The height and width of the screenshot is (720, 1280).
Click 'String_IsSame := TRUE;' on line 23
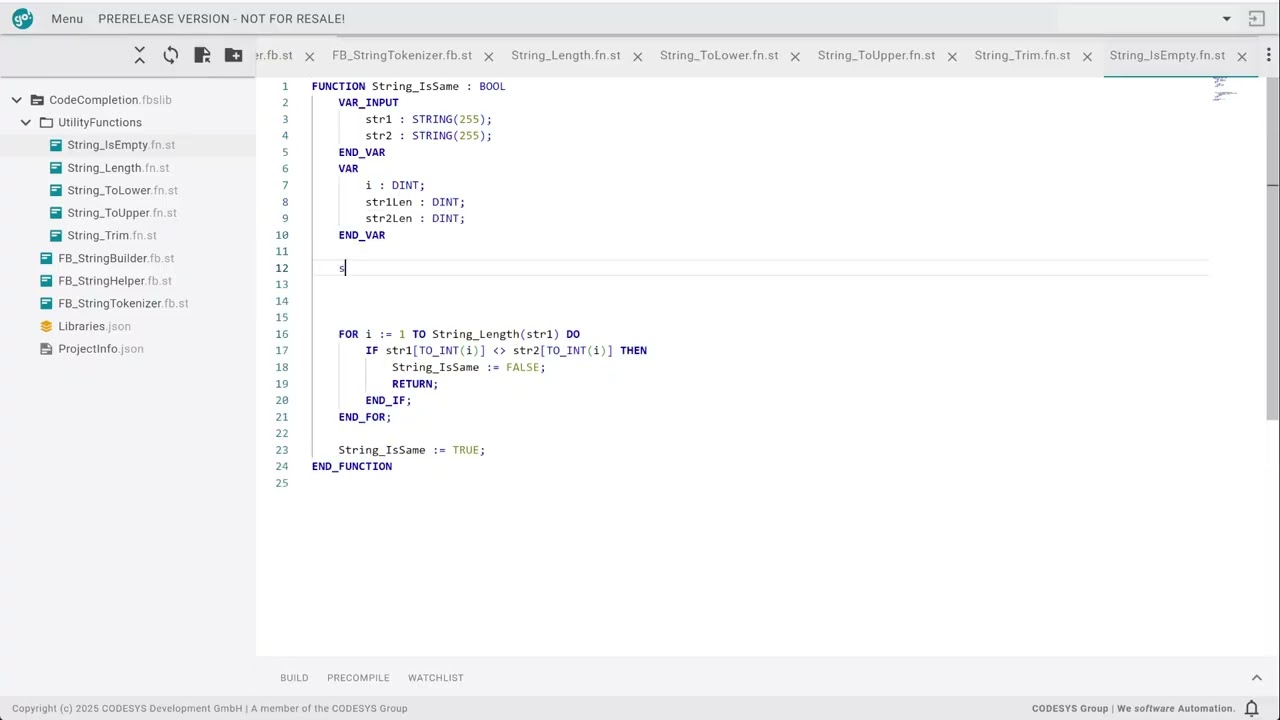(411, 450)
